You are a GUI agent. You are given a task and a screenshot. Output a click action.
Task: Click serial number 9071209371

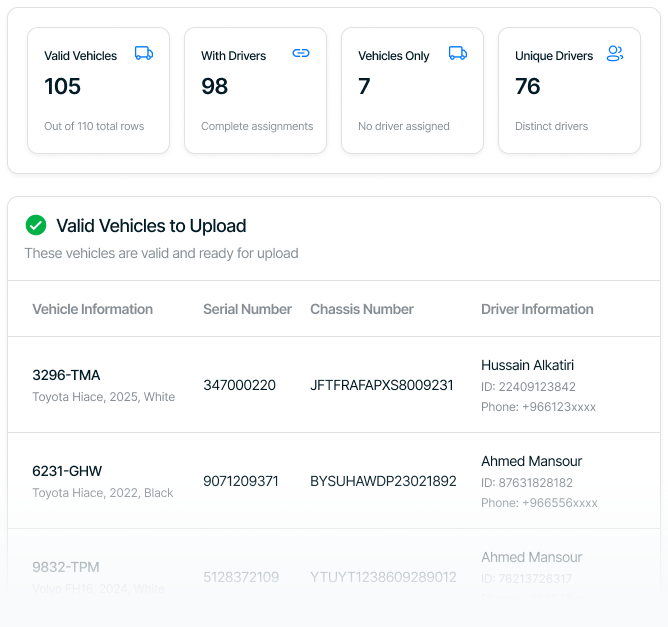[x=243, y=481]
